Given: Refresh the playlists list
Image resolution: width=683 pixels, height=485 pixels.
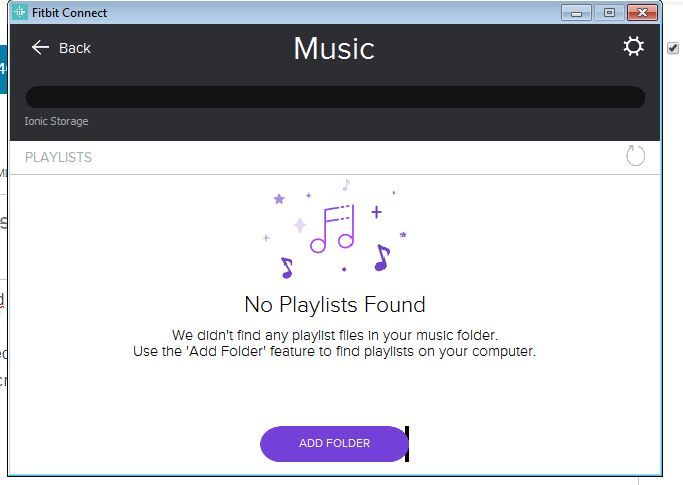Looking at the screenshot, I should [635, 156].
